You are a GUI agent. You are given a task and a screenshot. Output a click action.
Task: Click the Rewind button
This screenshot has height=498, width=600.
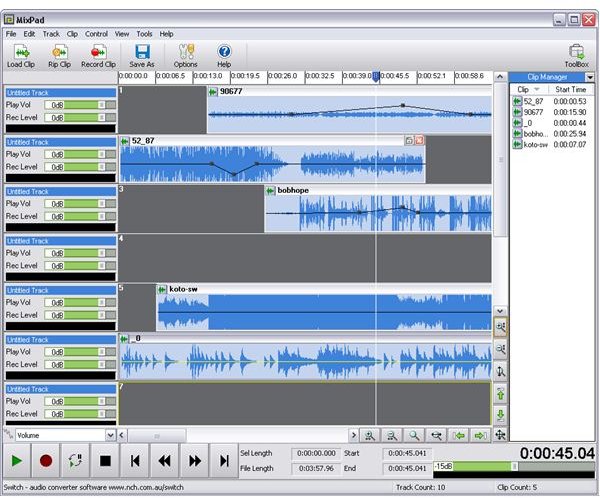[x=165, y=460]
